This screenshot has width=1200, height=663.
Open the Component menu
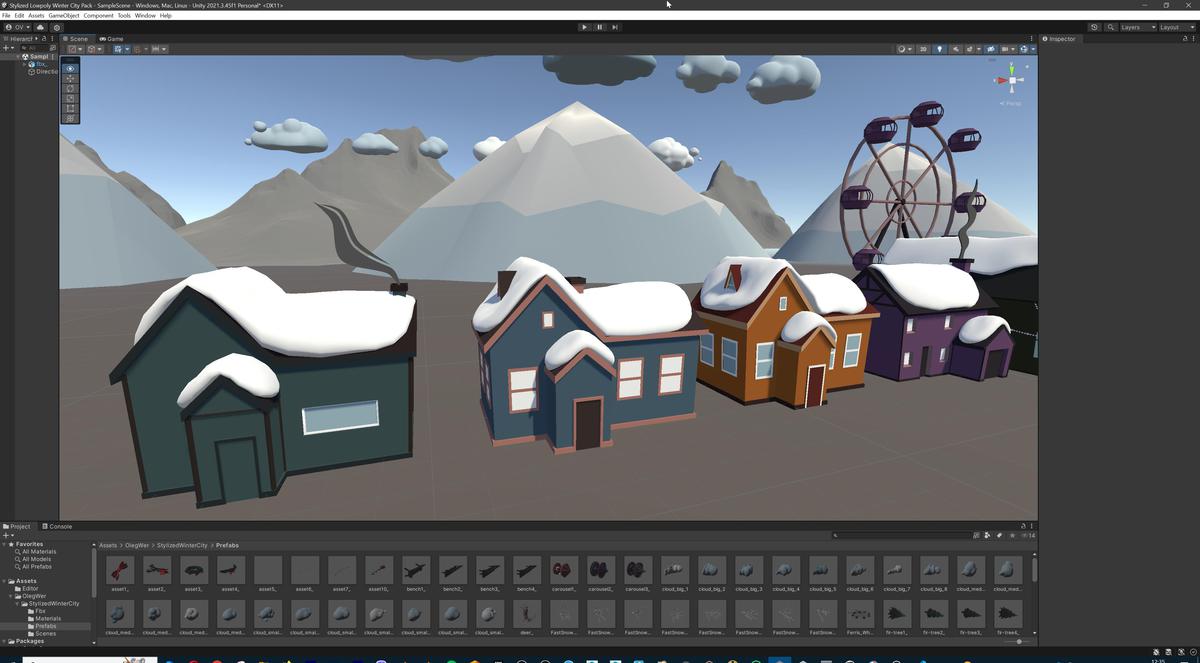(98, 16)
